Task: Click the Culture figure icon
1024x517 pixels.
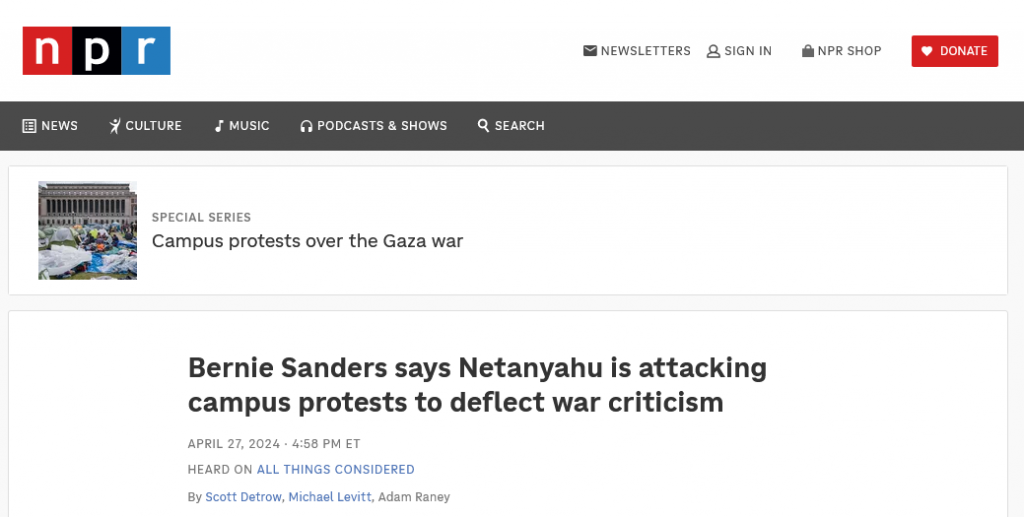Action: 115,126
